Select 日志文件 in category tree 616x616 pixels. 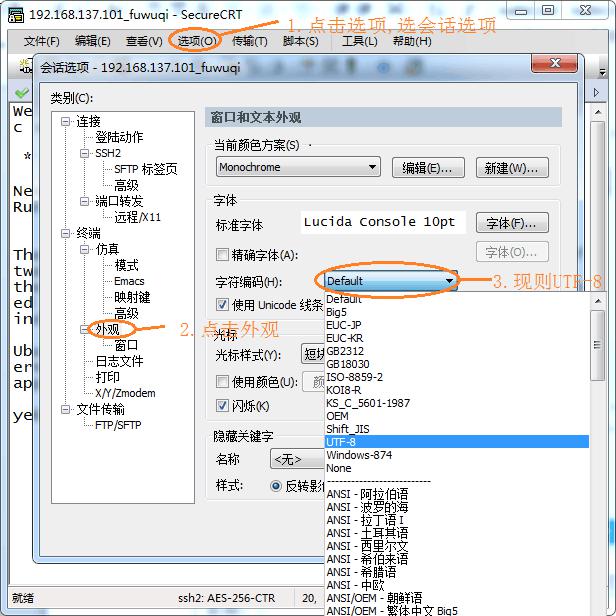tap(119, 361)
